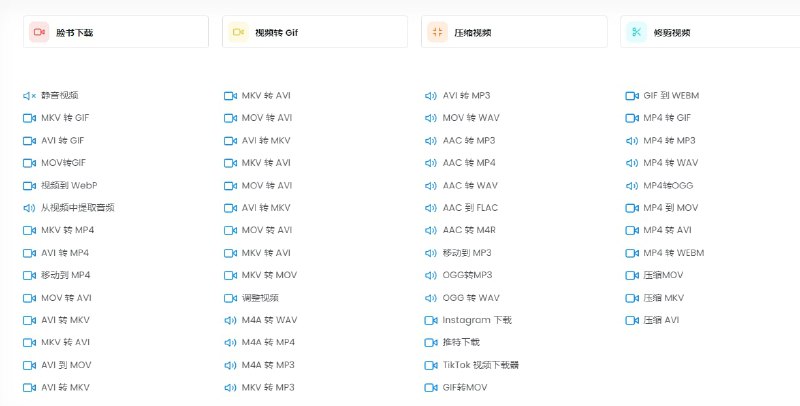This screenshot has height=406, width=800.
Task: Click the muted speaker icon beside 静音视频
Action: pos(29,96)
